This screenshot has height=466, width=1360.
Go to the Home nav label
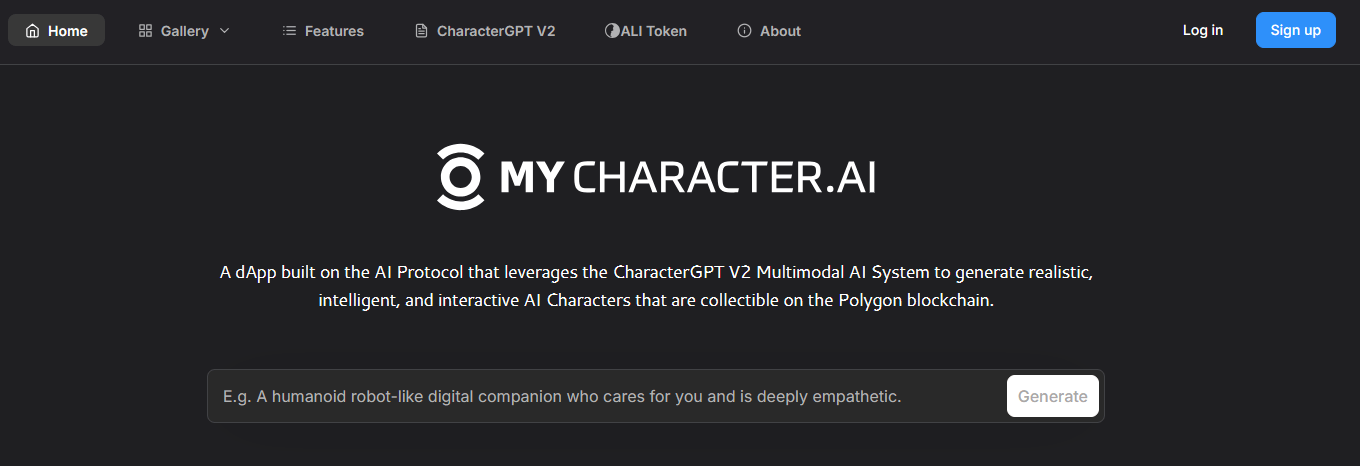[68, 31]
